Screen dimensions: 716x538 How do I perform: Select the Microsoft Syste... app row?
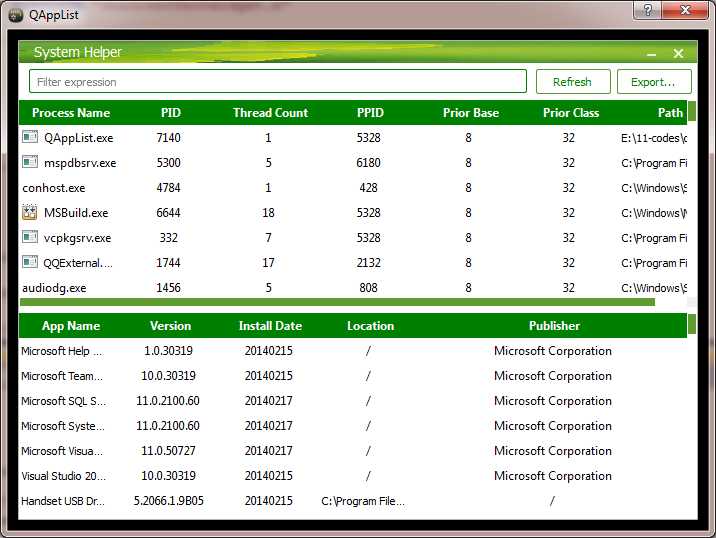(x=353, y=426)
